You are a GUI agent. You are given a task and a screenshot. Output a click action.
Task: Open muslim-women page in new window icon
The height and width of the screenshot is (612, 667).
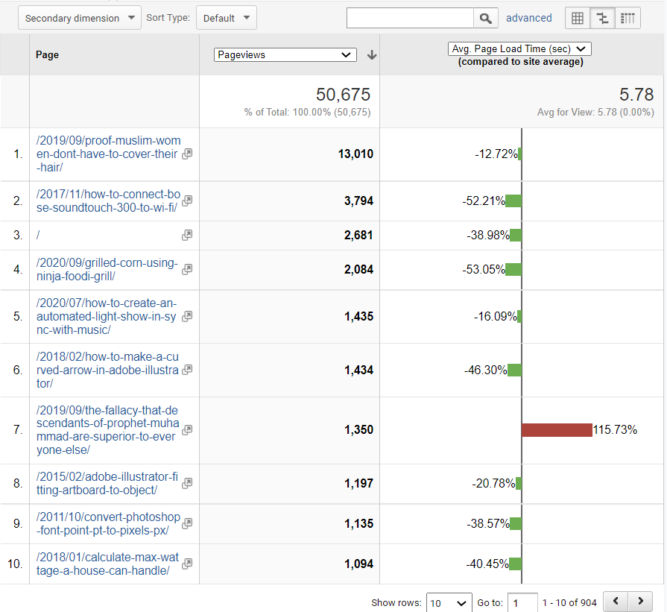tap(187, 154)
